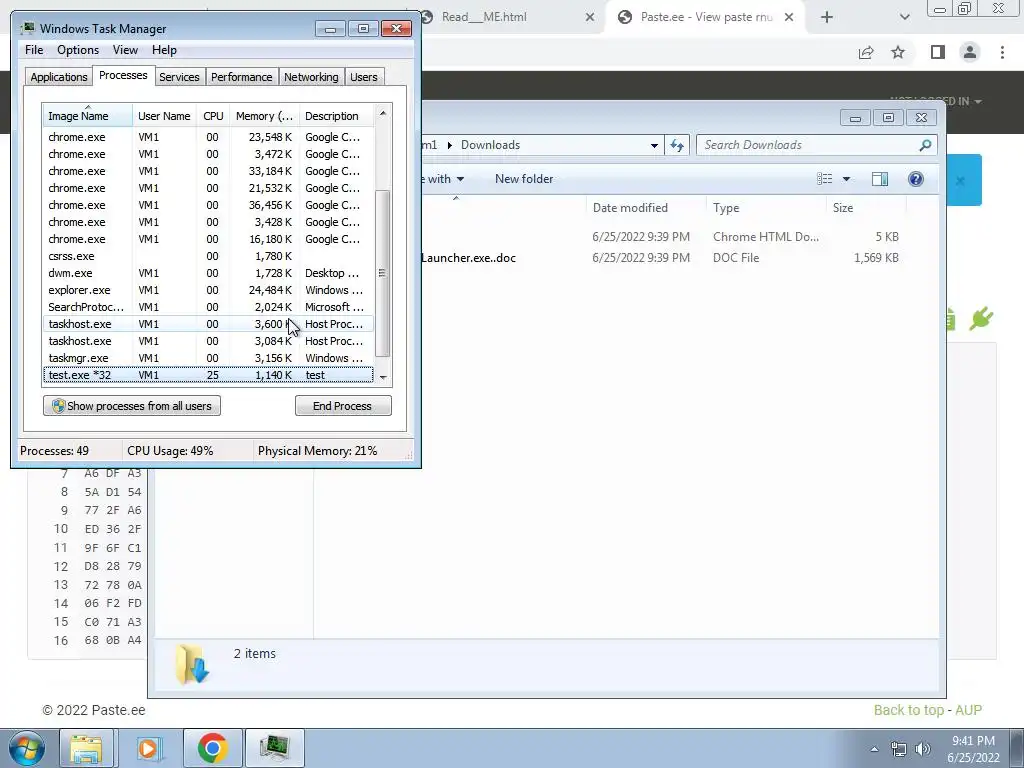This screenshot has height=768, width=1024.
Task: Click the Explorer change view icon
Action: pos(825,179)
